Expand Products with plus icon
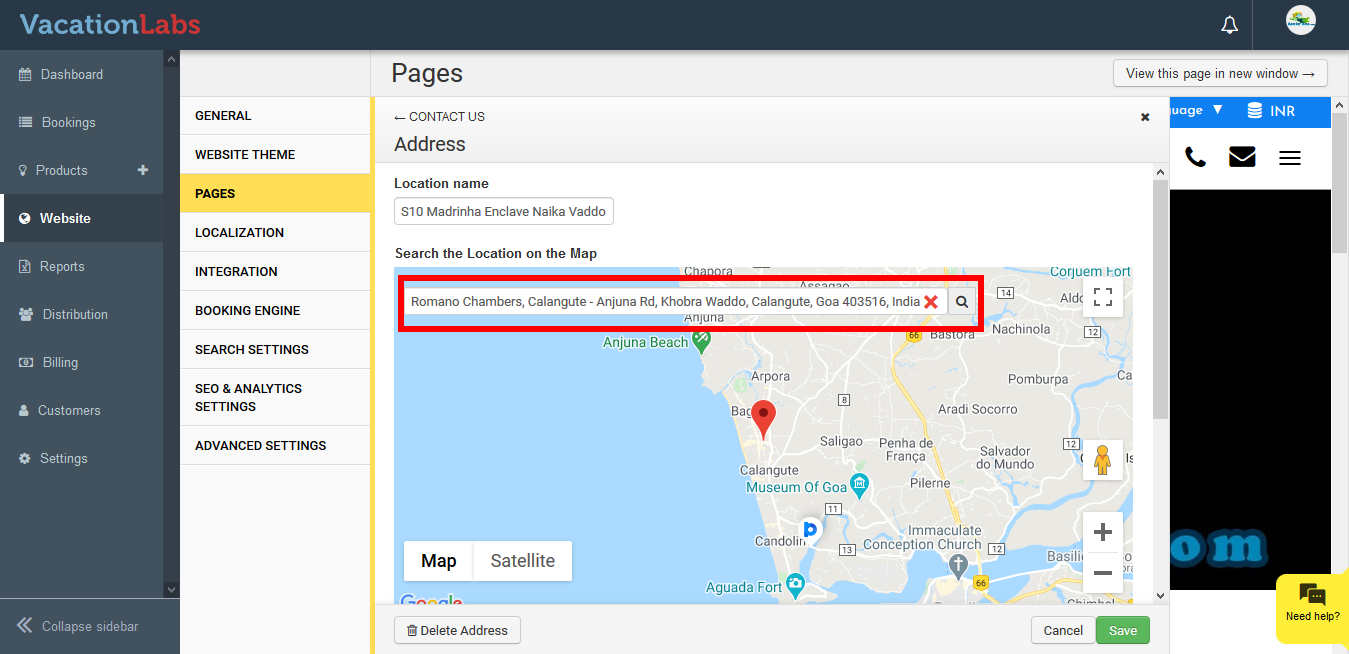The height and width of the screenshot is (654, 1349). (143, 170)
